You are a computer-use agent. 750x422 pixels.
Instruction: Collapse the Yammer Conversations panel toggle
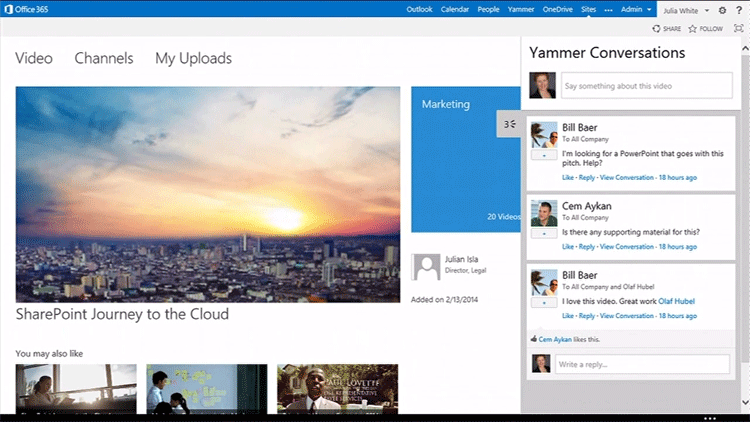pyautogui.click(x=509, y=124)
